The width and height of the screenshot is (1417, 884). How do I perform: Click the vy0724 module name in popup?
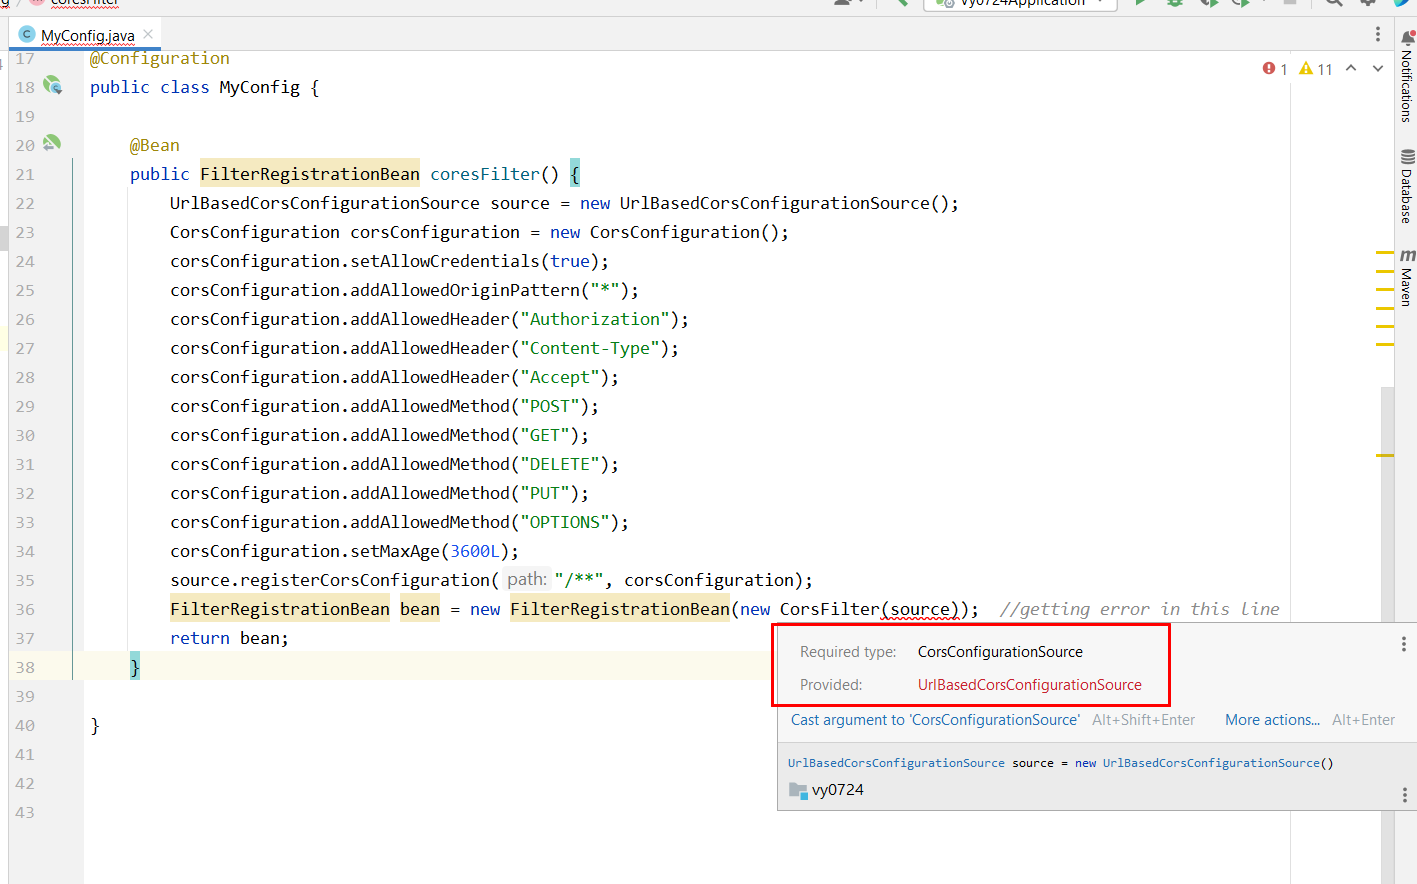point(838,790)
